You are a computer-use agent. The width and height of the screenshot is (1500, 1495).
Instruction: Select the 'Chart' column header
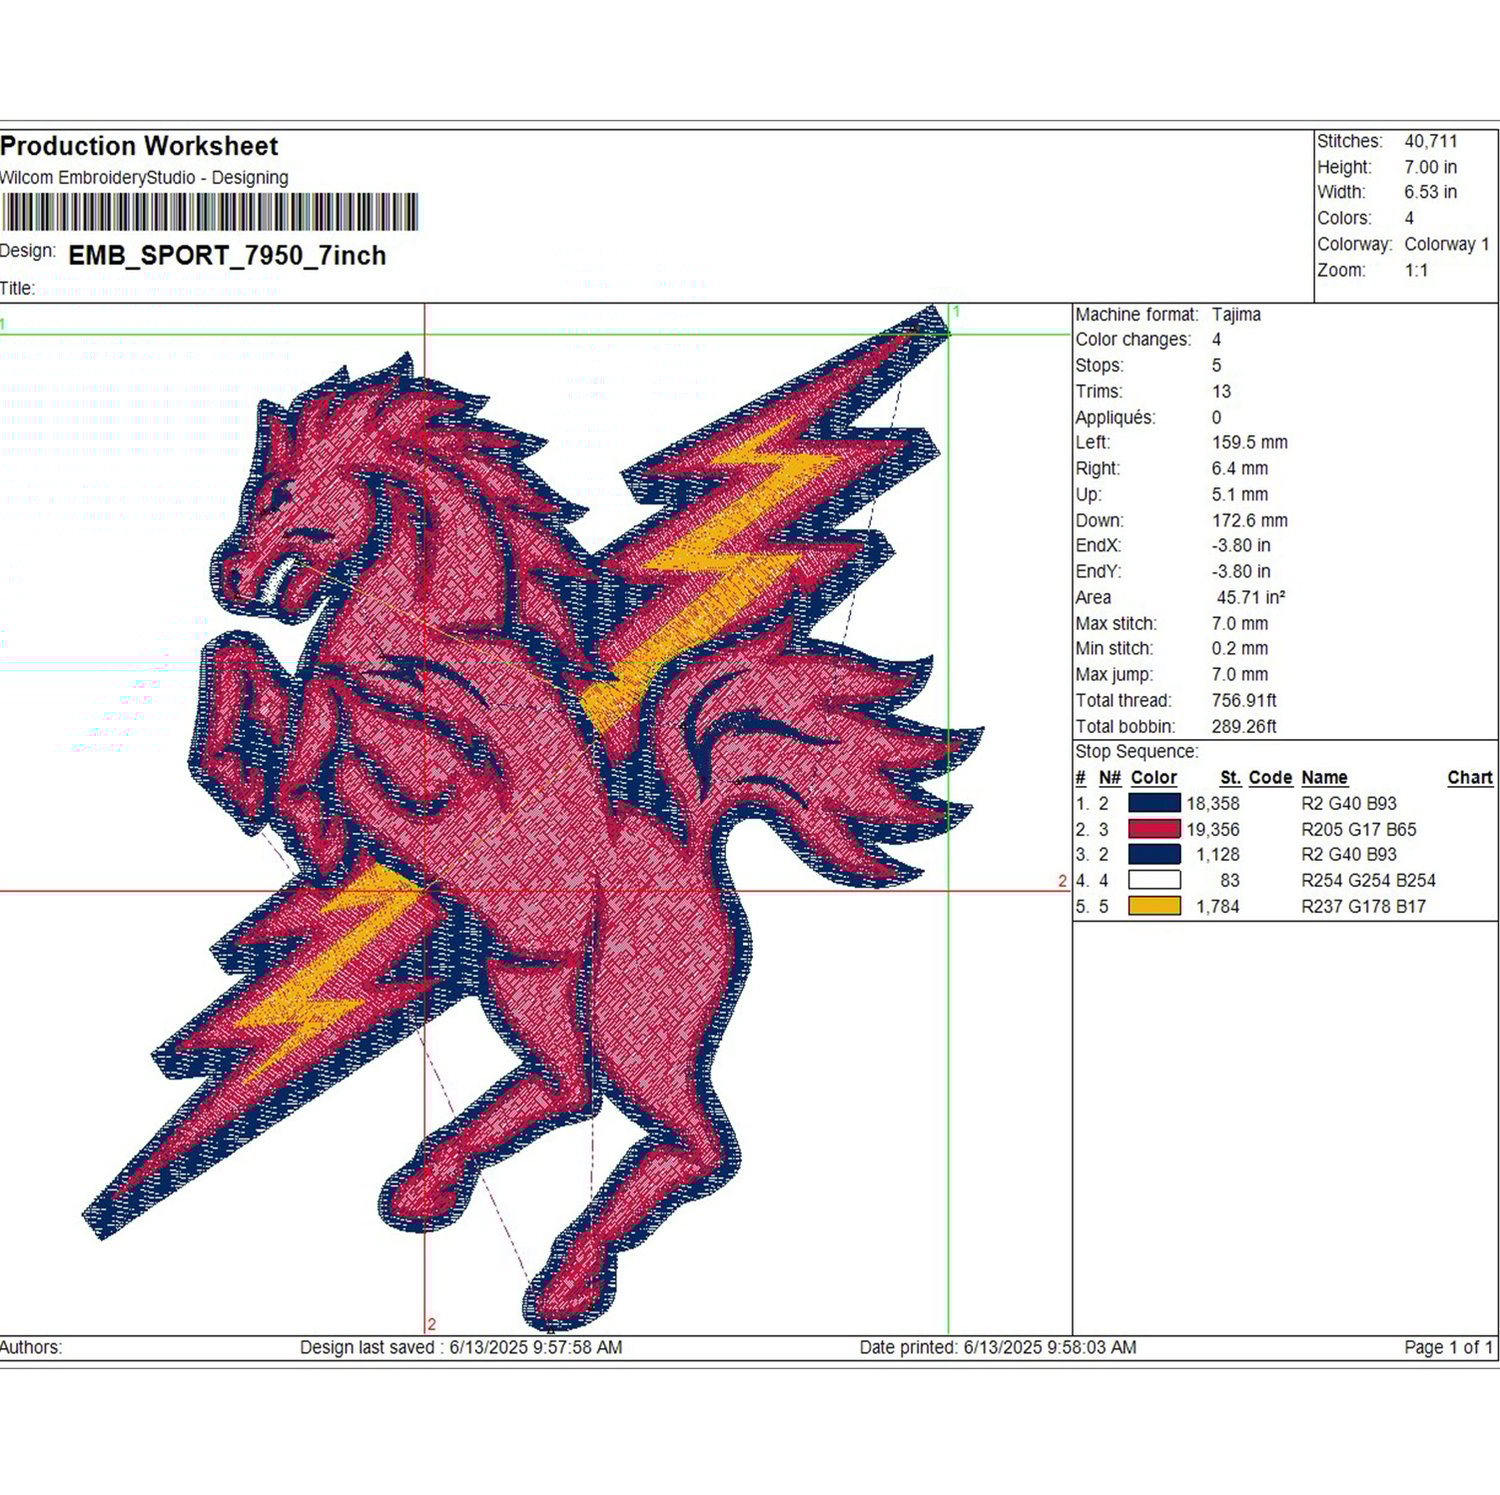[1470, 777]
